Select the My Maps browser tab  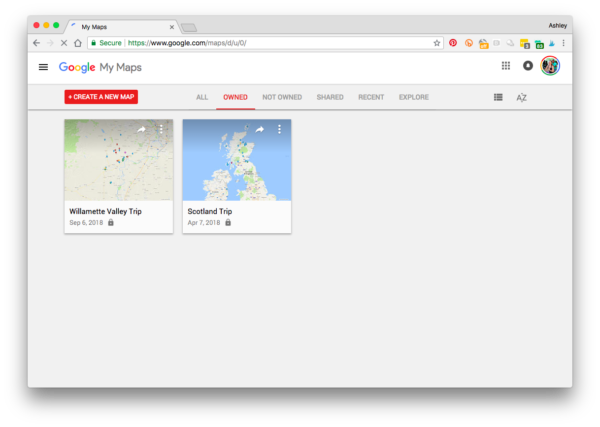(x=122, y=27)
